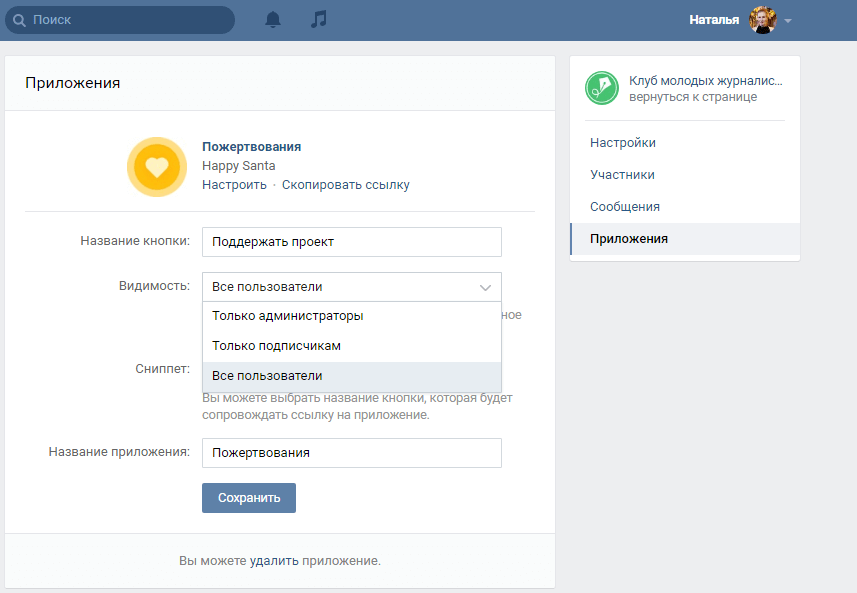Image resolution: width=857 pixels, height=593 pixels.
Task: Click the search magnifier icon
Action: [x=19, y=20]
